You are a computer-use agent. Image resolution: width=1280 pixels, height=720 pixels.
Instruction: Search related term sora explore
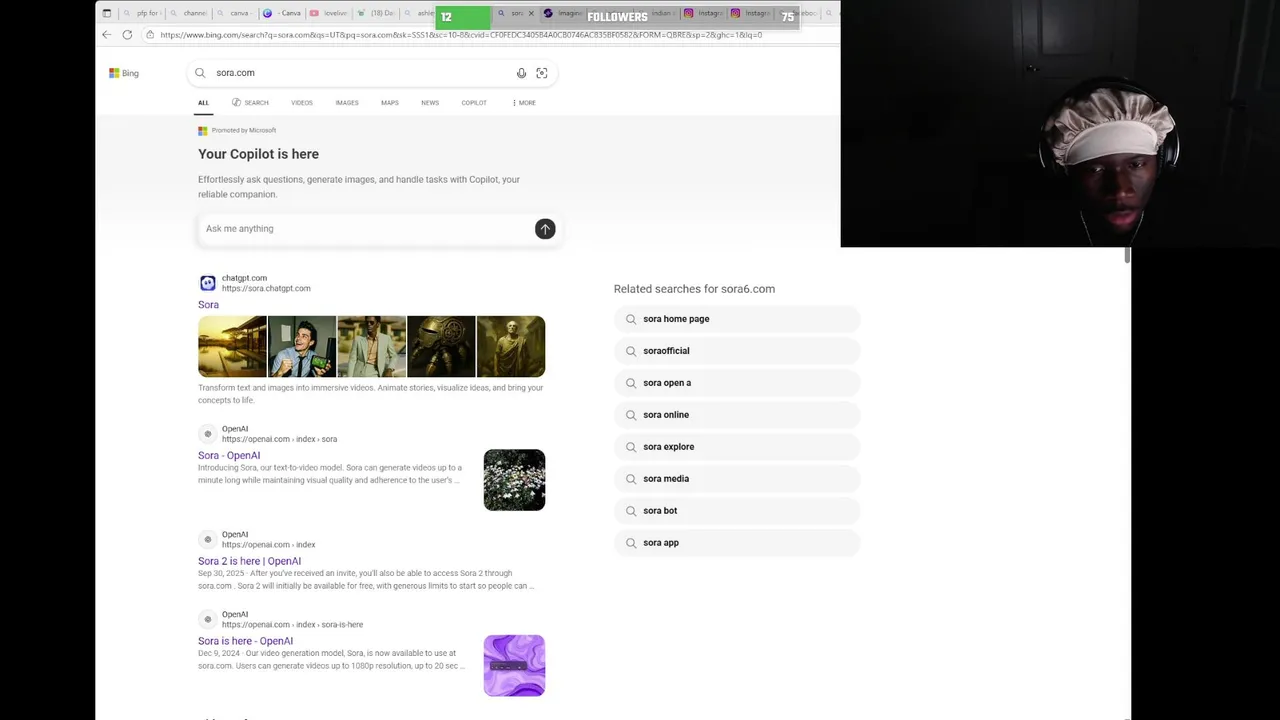click(737, 447)
